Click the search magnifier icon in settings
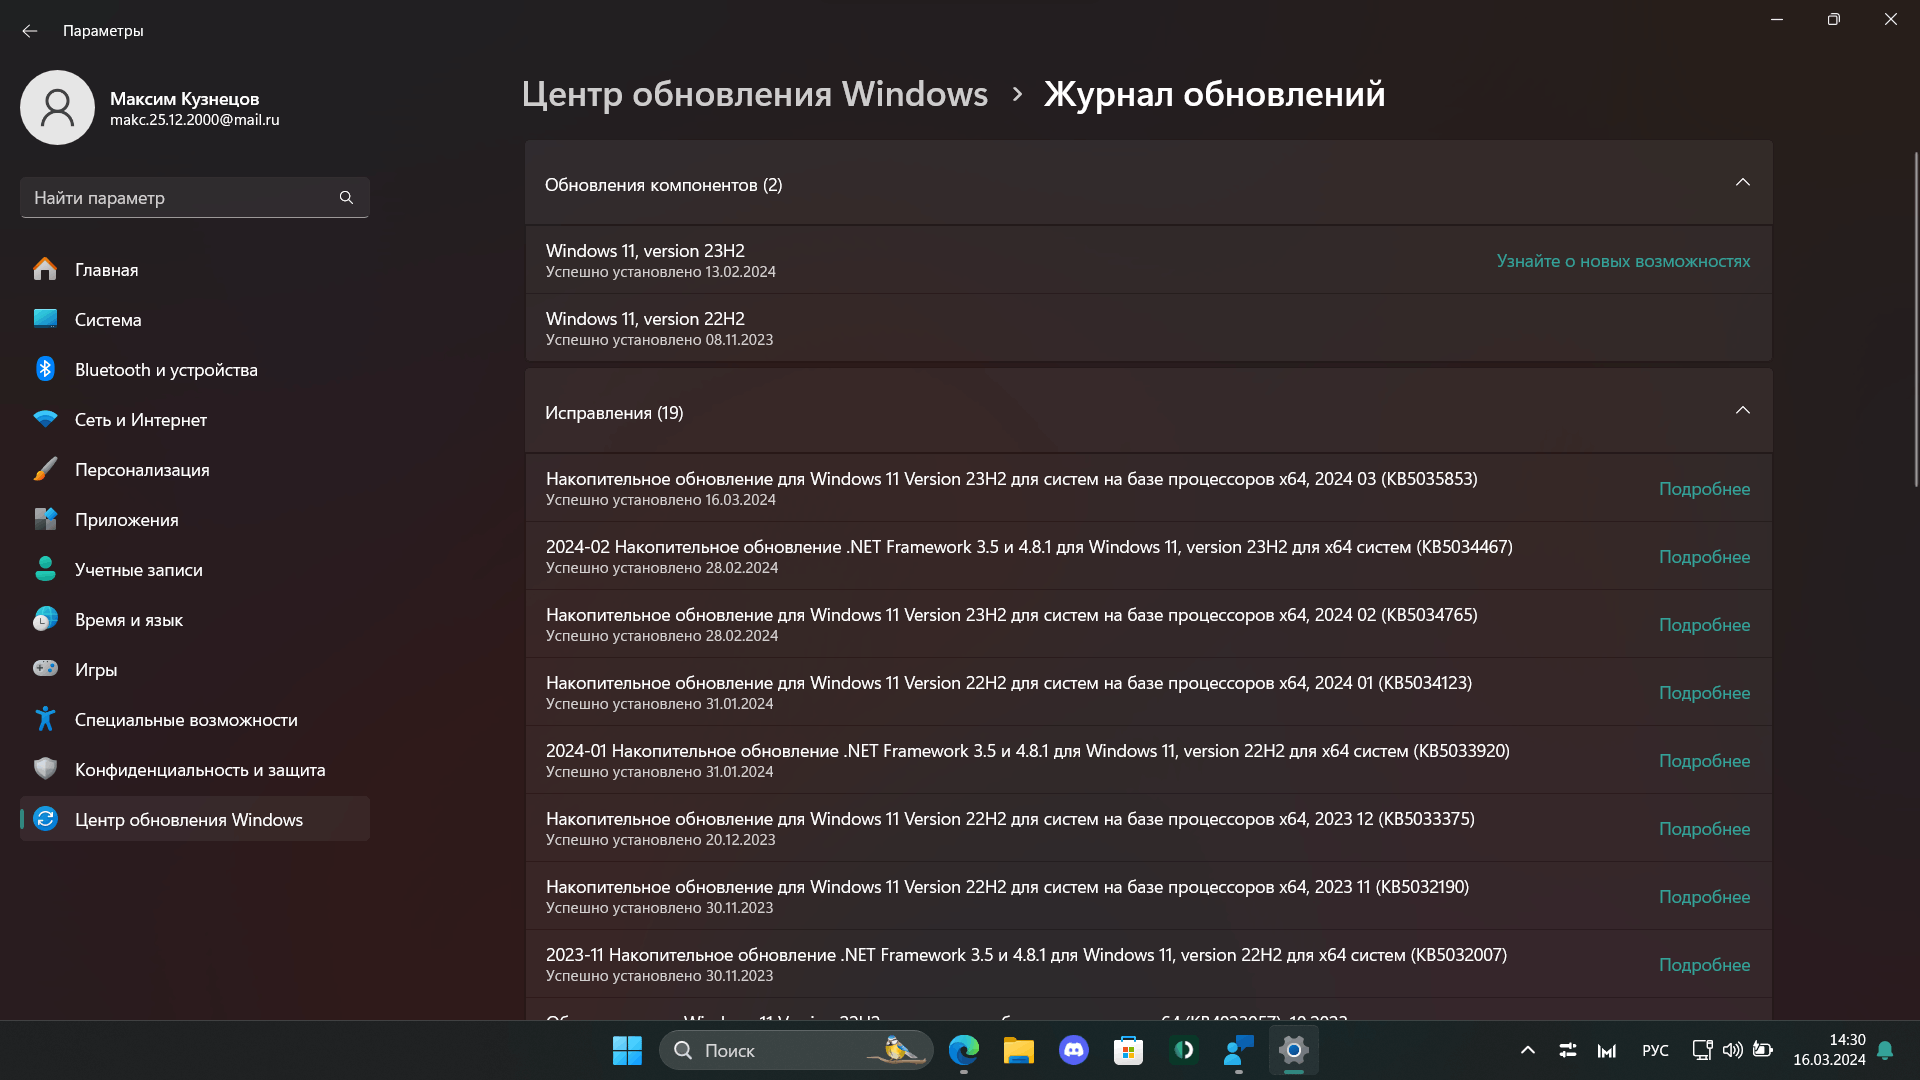The width and height of the screenshot is (1920, 1080). pos(346,198)
